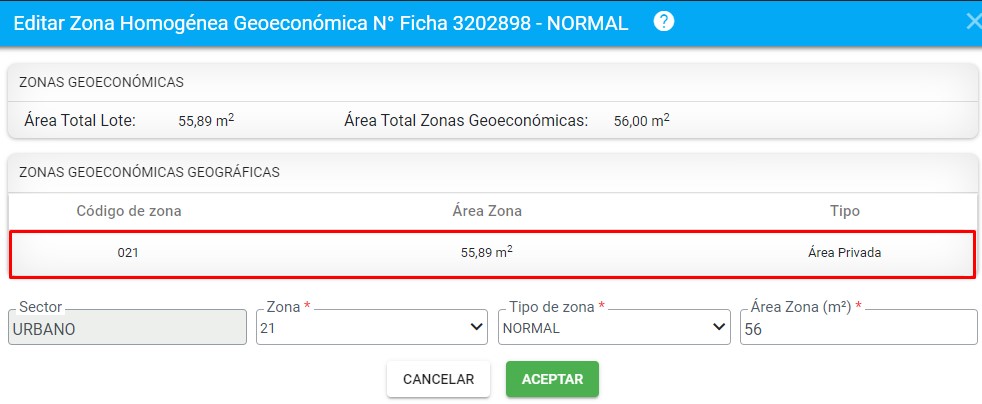Viewport: 982px width, 404px height.
Task: Click the CANCELAR button
Action: click(438, 379)
